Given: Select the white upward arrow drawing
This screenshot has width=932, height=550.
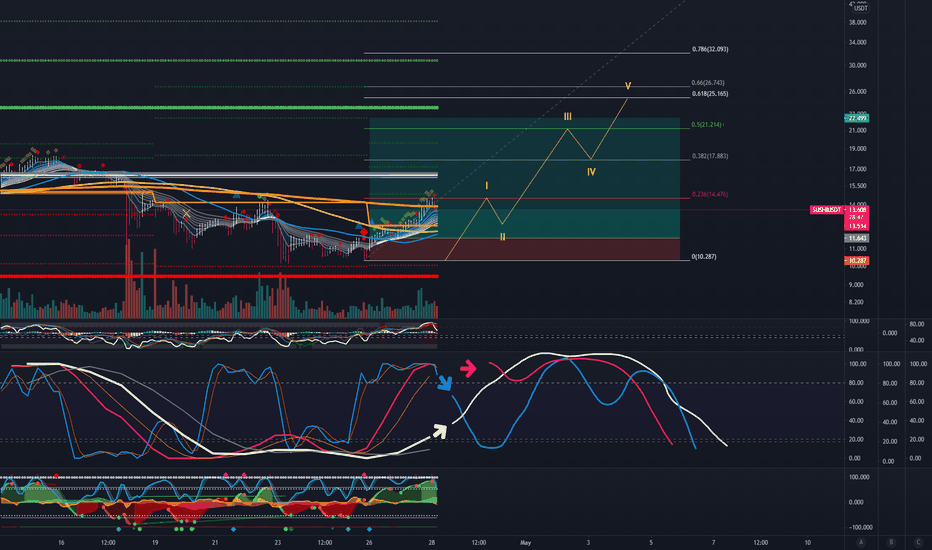Looking at the screenshot, I should (x=439, y=431).
